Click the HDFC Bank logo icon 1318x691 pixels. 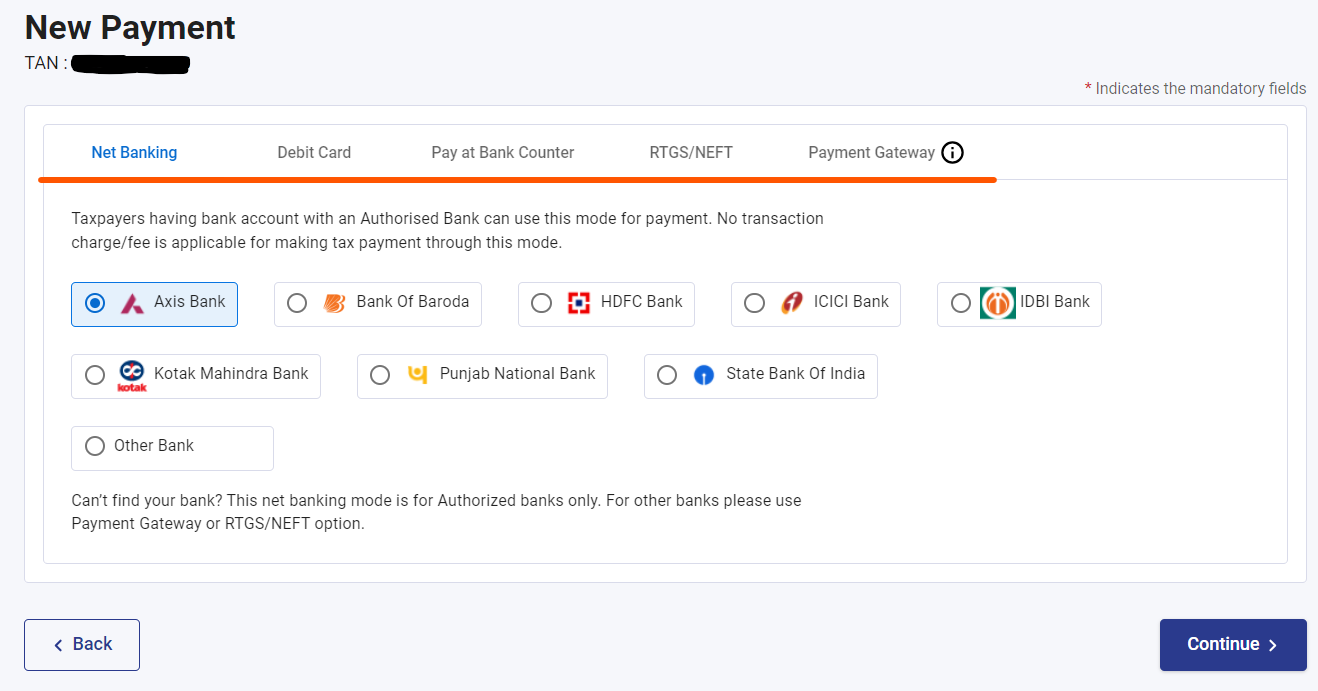(x=575, y=302)
